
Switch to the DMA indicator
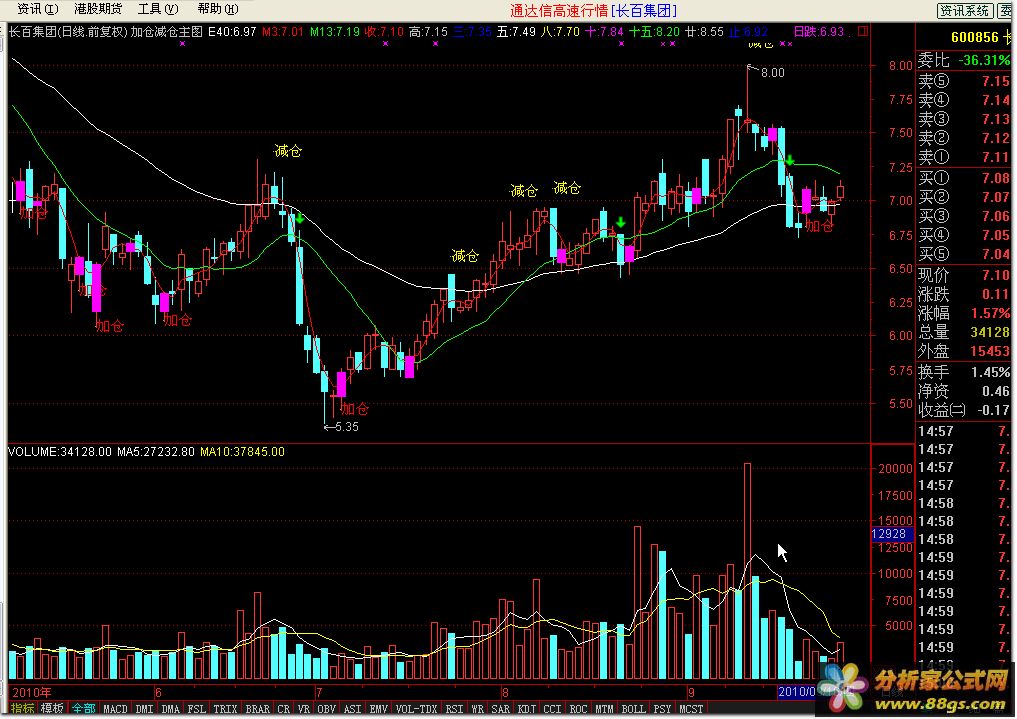[x=171, y=709]
